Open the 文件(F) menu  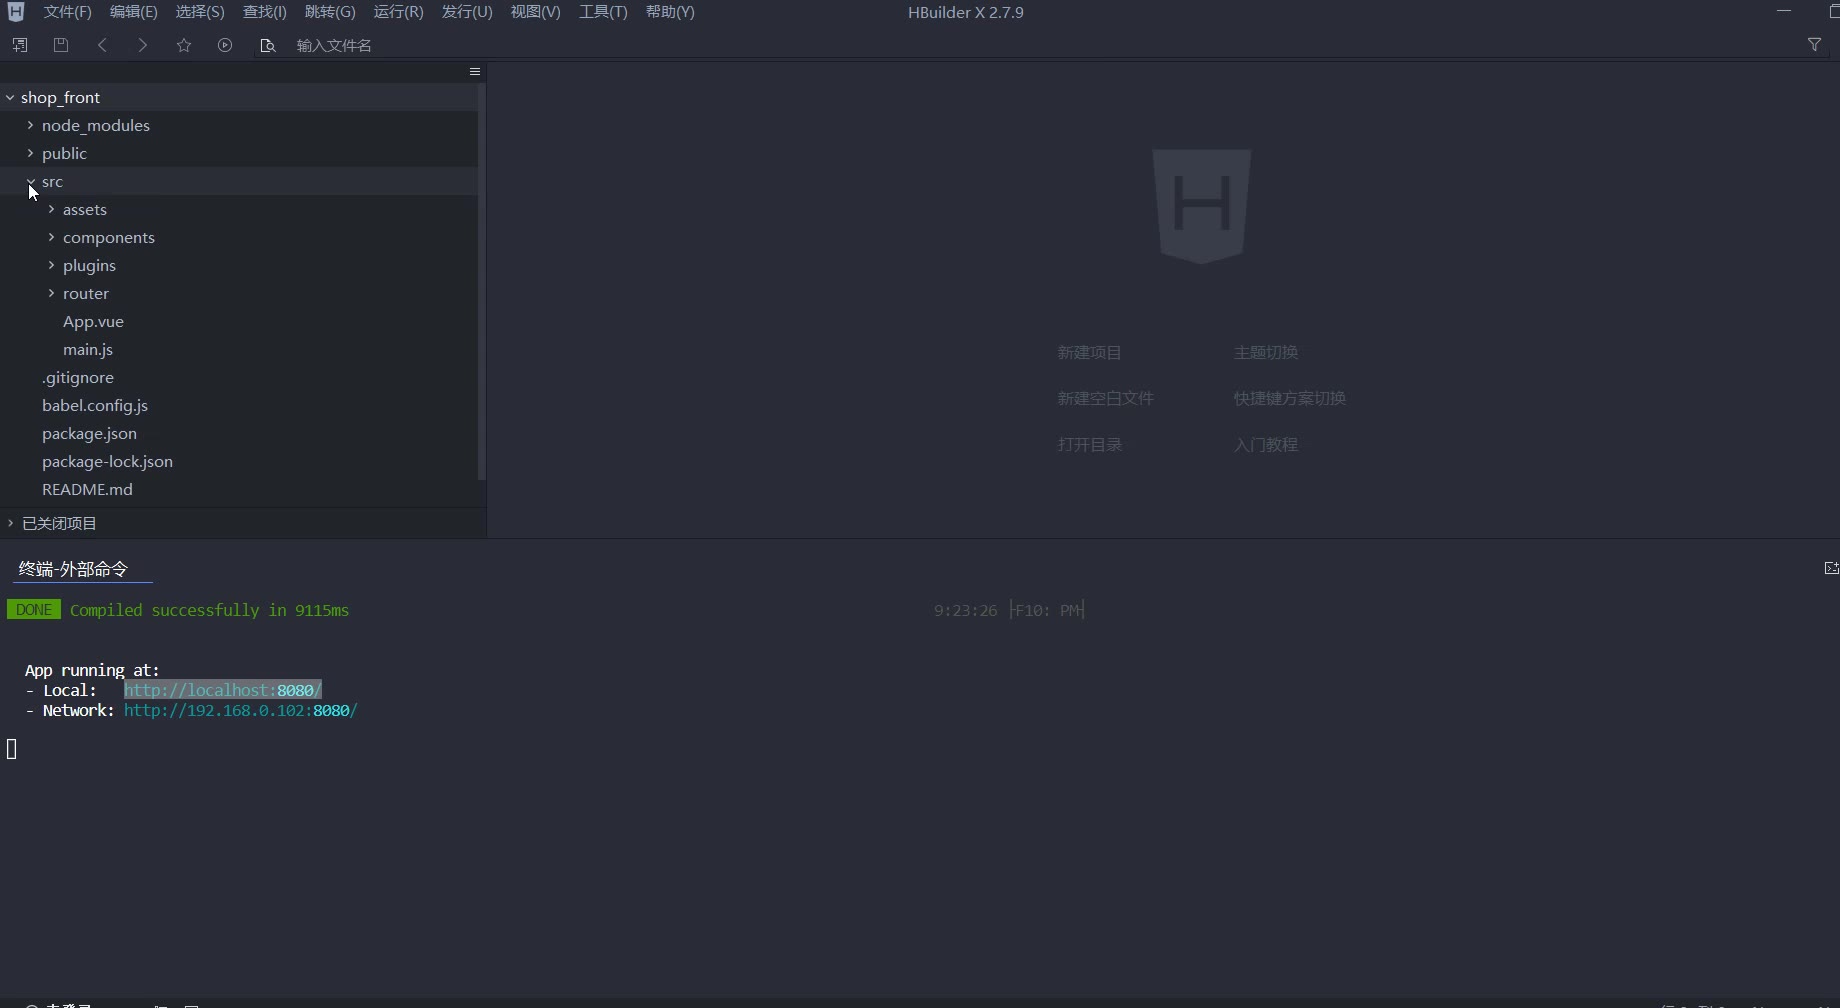click(67, 12)
